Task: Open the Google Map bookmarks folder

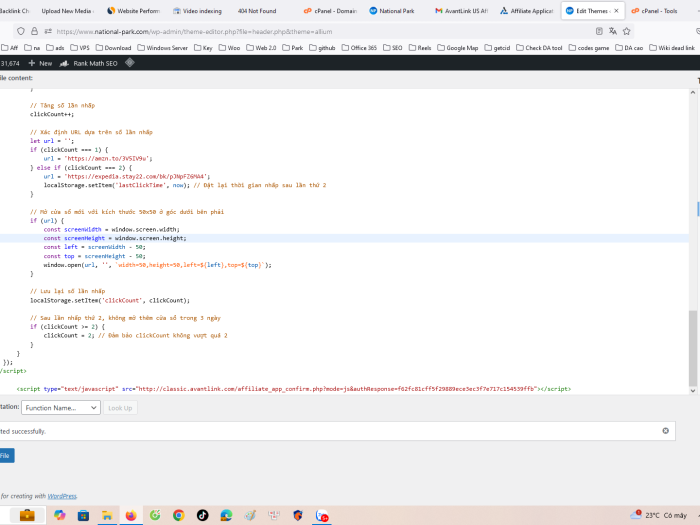Action: pyautogui.click(x=458, y=48)
